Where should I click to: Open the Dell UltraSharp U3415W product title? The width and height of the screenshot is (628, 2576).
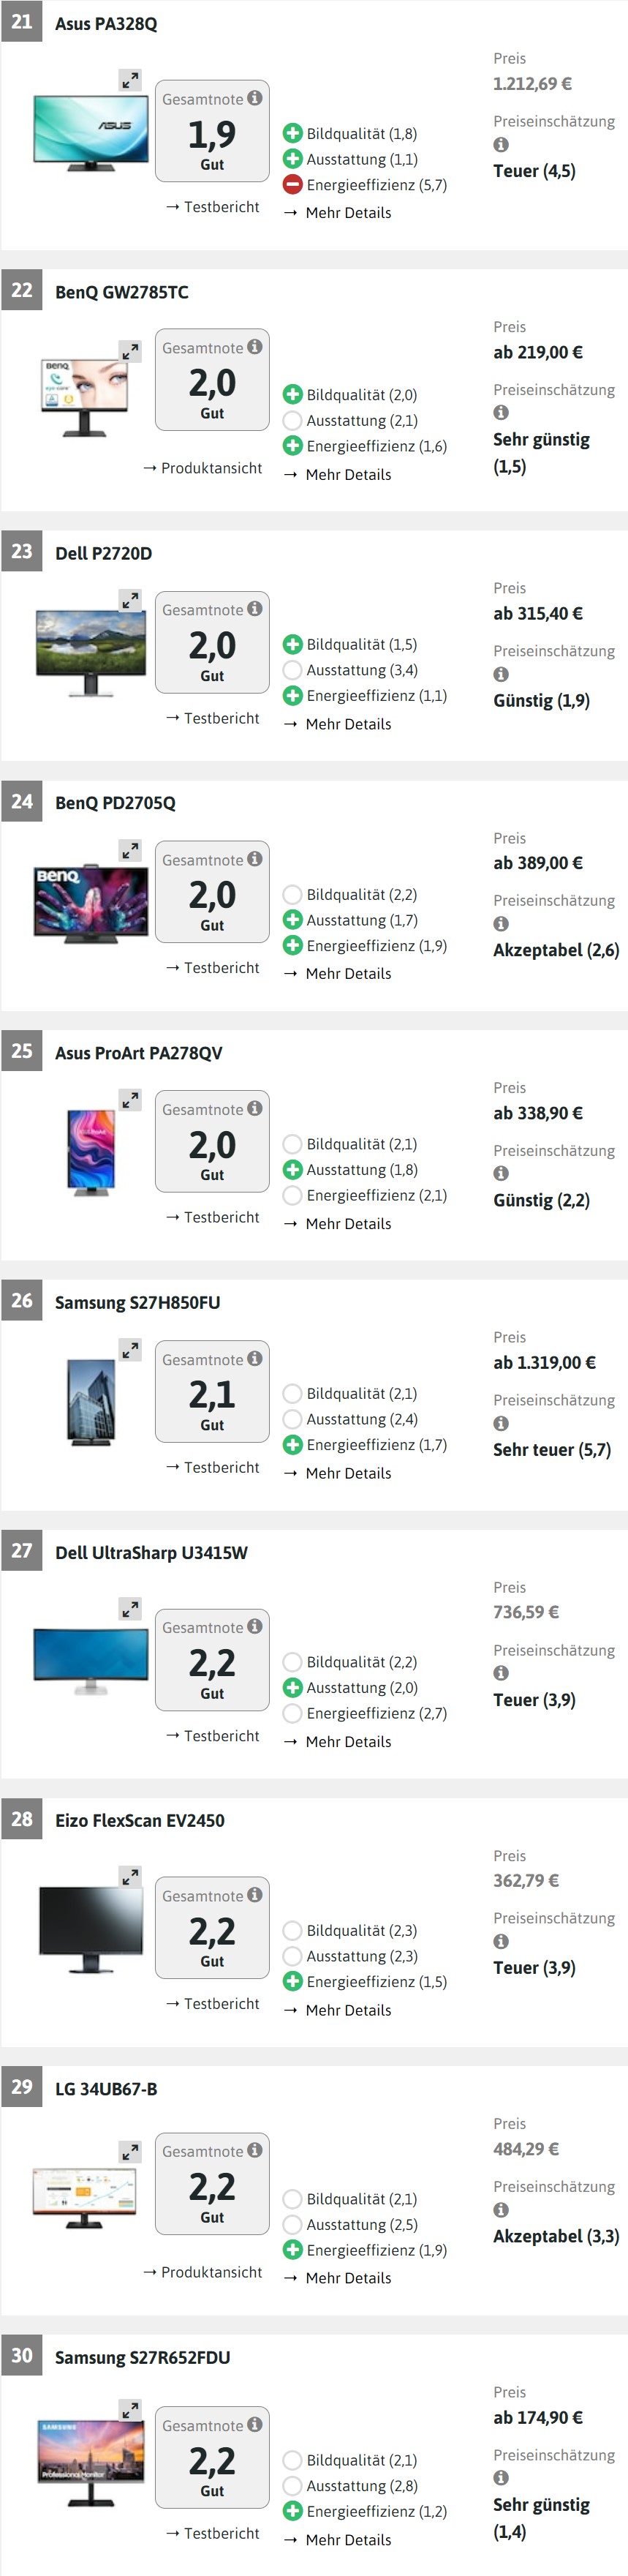coord(151,1553)
